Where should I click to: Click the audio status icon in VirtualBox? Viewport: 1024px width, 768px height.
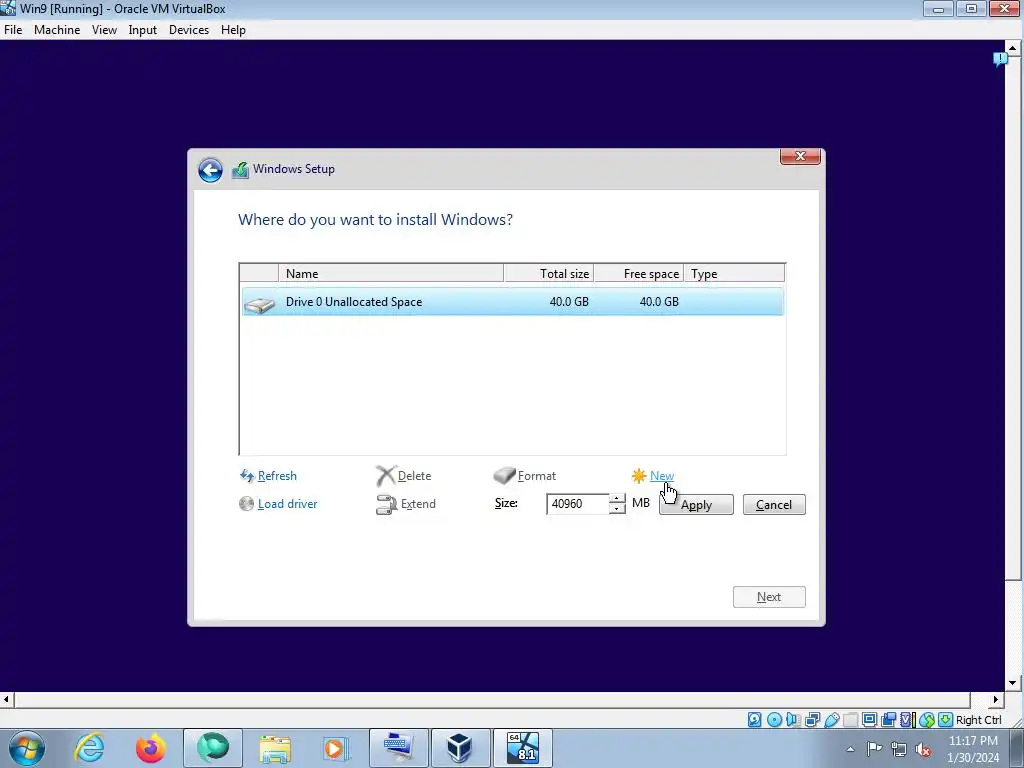(x=793, y=720)
